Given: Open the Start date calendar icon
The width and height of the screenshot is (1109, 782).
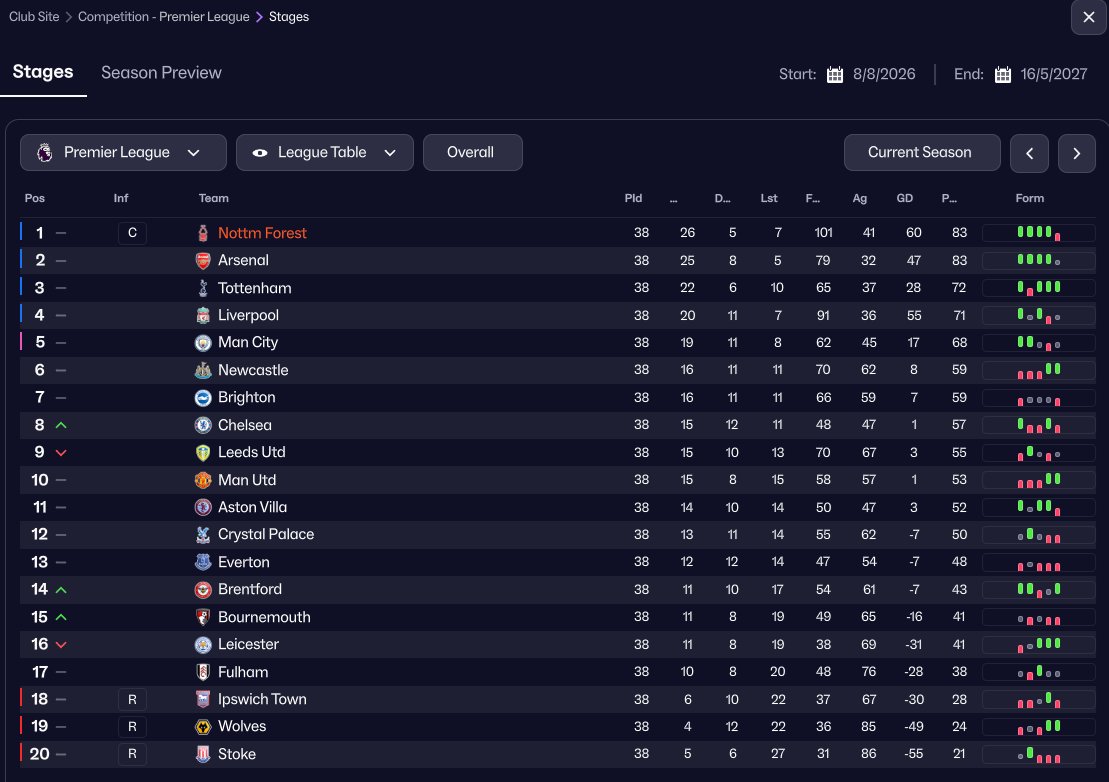Looking at the screenshot, I should (x=835, y=74).
